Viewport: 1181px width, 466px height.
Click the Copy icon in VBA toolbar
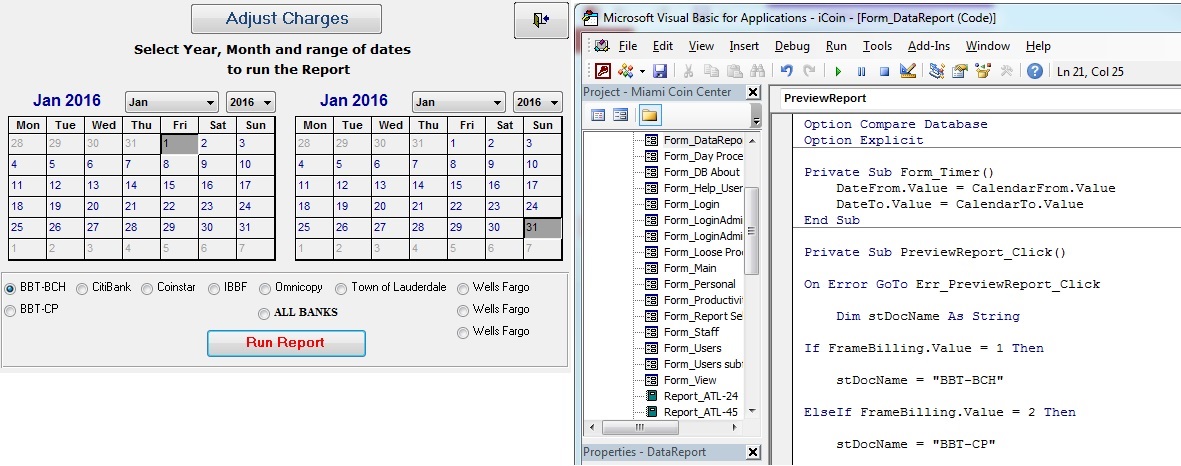pyautogui.click(x=711, y=71)
